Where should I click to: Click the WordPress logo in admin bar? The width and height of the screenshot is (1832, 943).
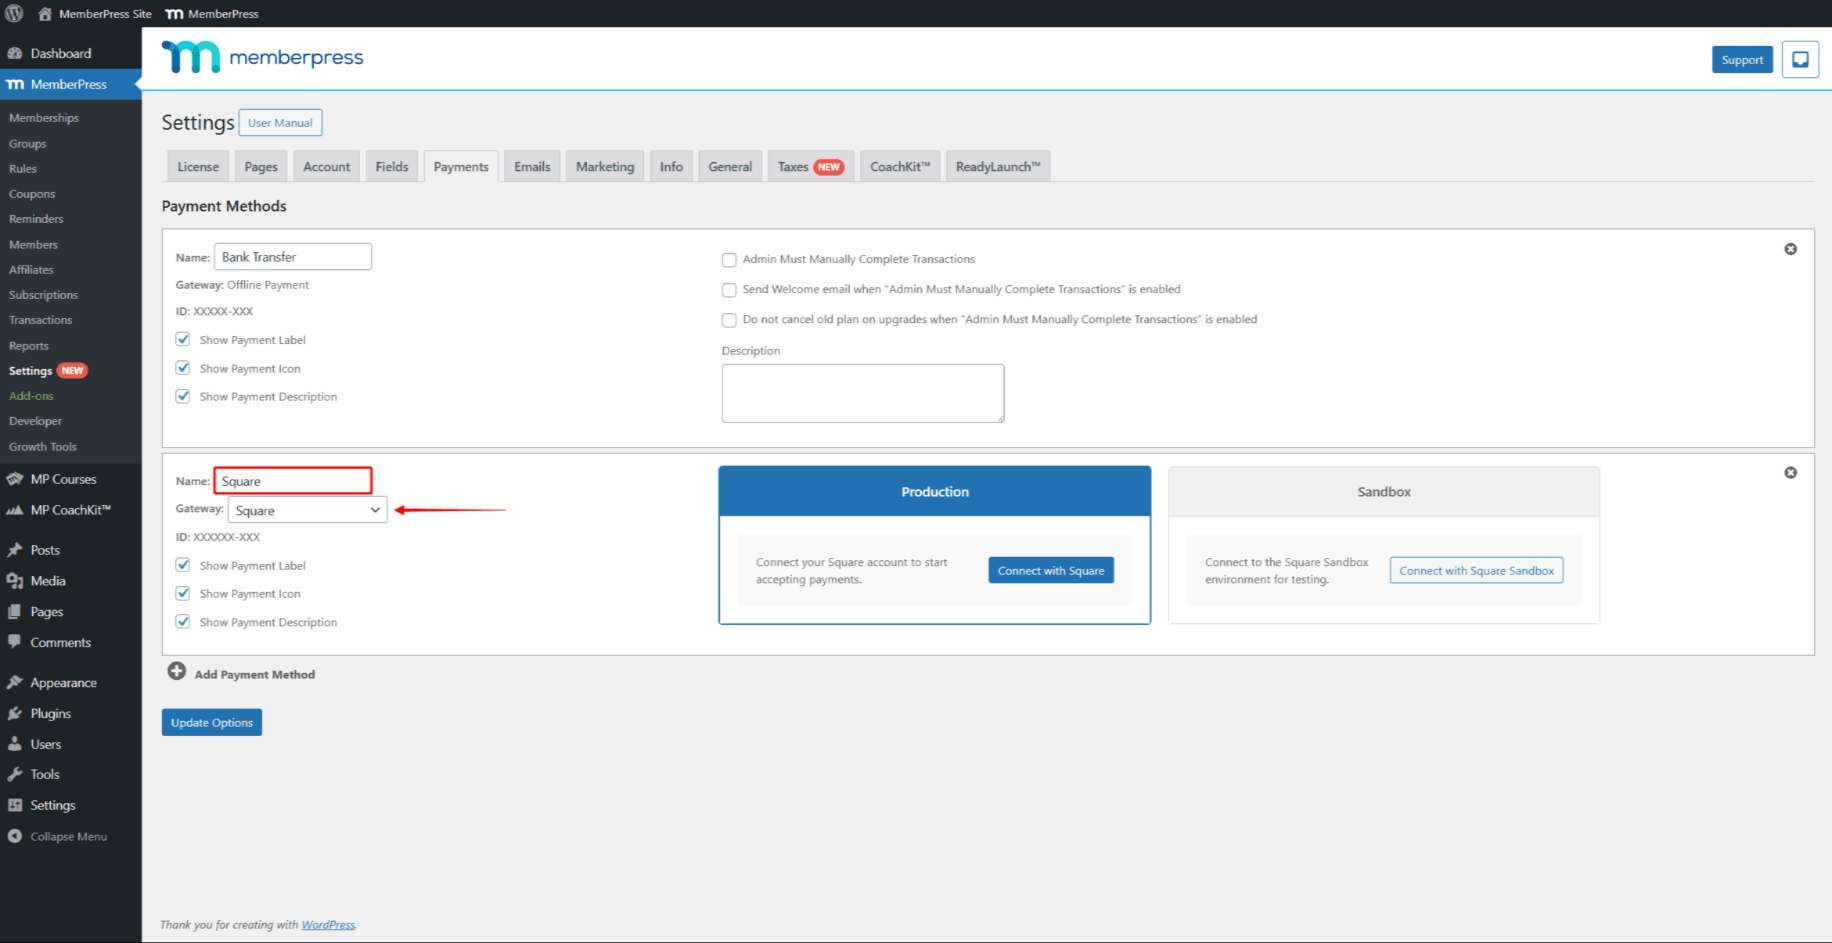14,13
